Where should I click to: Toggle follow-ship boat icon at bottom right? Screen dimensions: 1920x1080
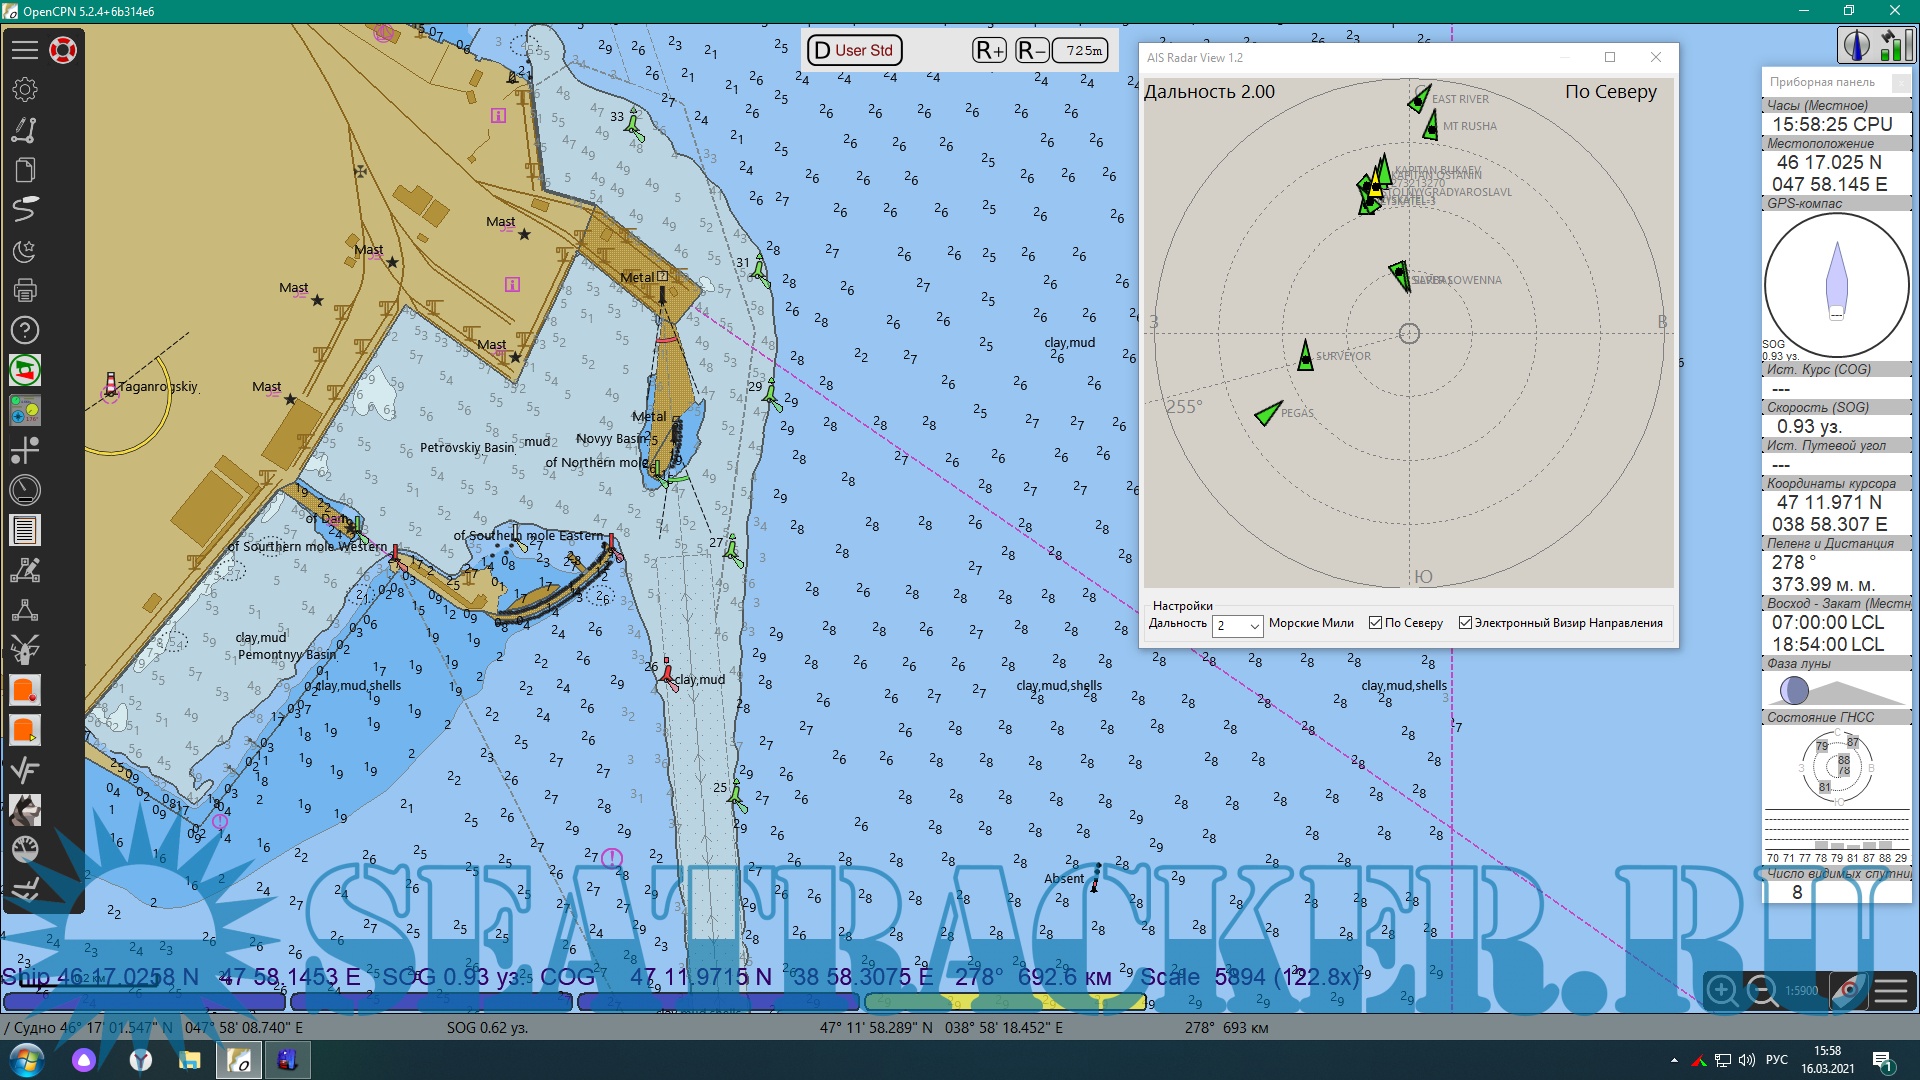[x=1849, y=991]
